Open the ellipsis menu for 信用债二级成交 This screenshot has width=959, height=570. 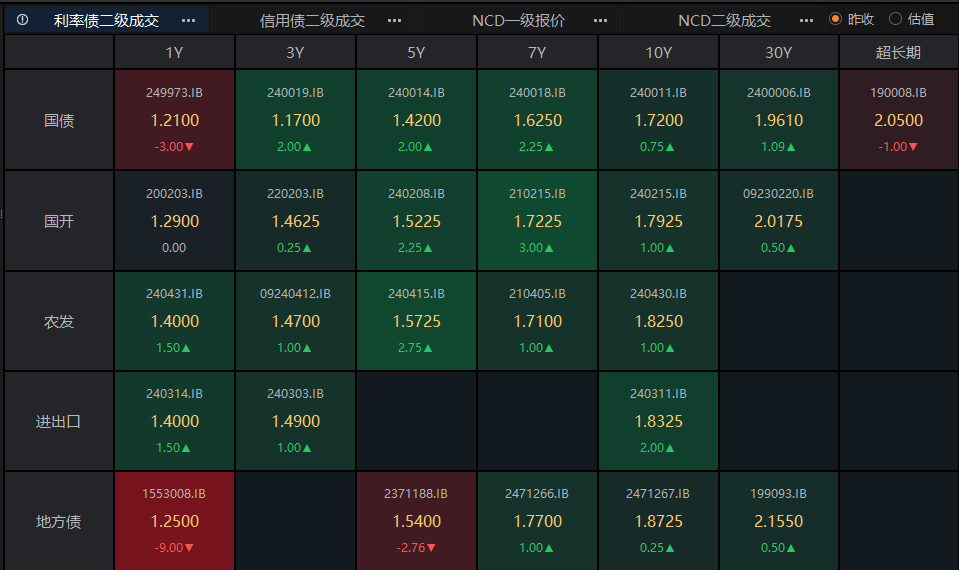(x=394, y=20)
